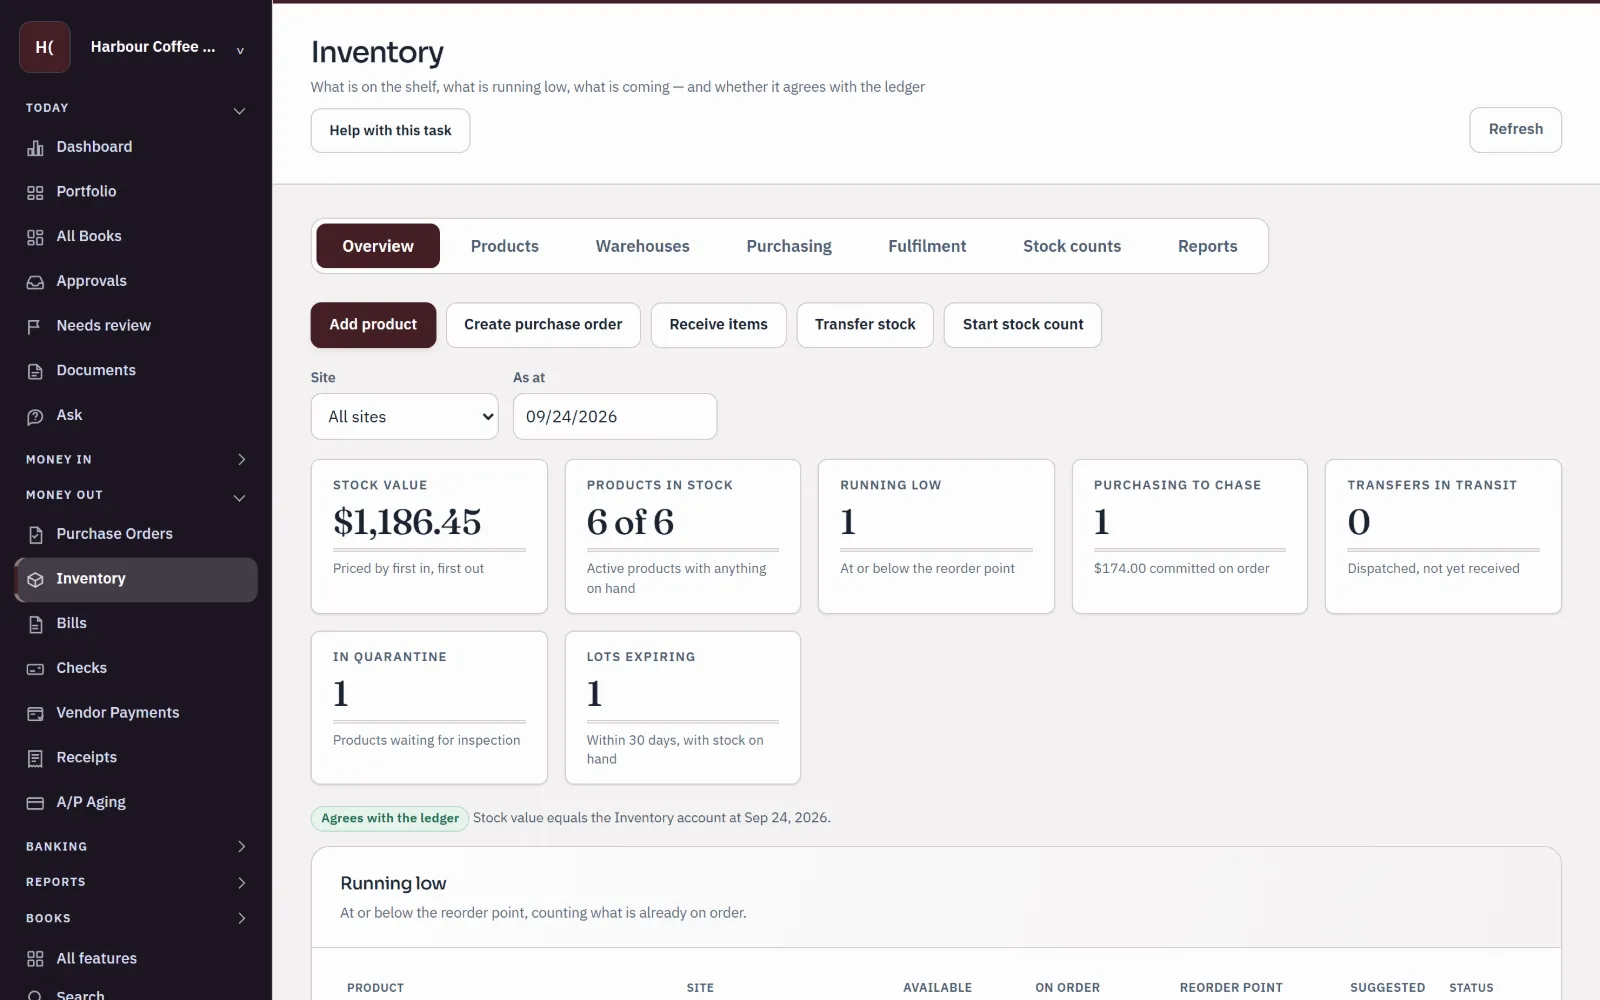Click Create purchase order
This screenshot has width=1600, height=1000.
coord(543,325)
